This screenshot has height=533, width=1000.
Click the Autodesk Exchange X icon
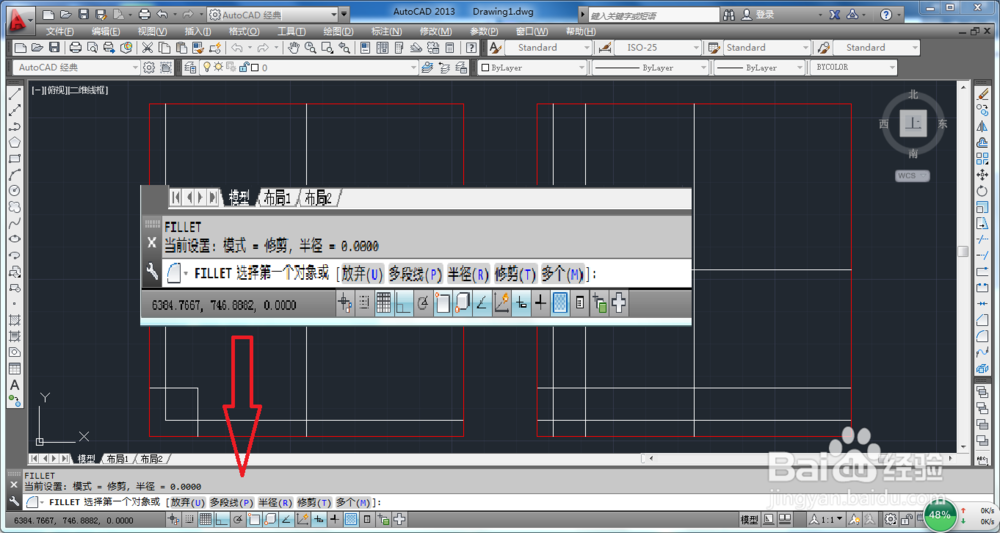click(834, 15)
